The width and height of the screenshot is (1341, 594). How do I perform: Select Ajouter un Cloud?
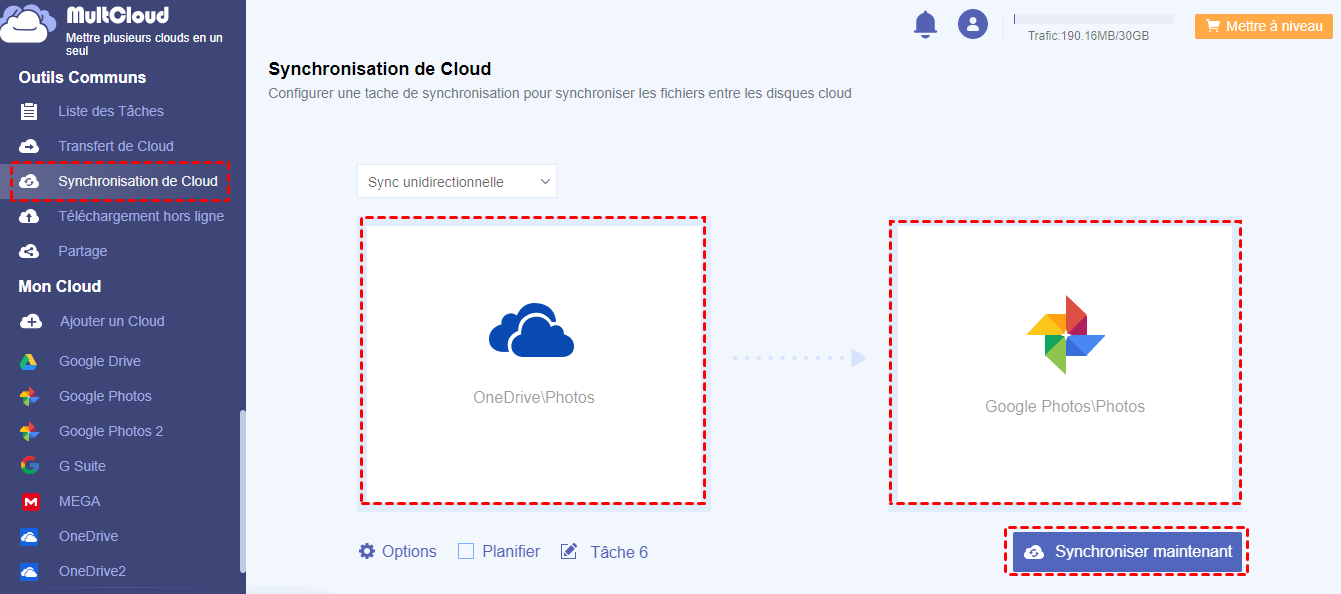click(112, 321)
